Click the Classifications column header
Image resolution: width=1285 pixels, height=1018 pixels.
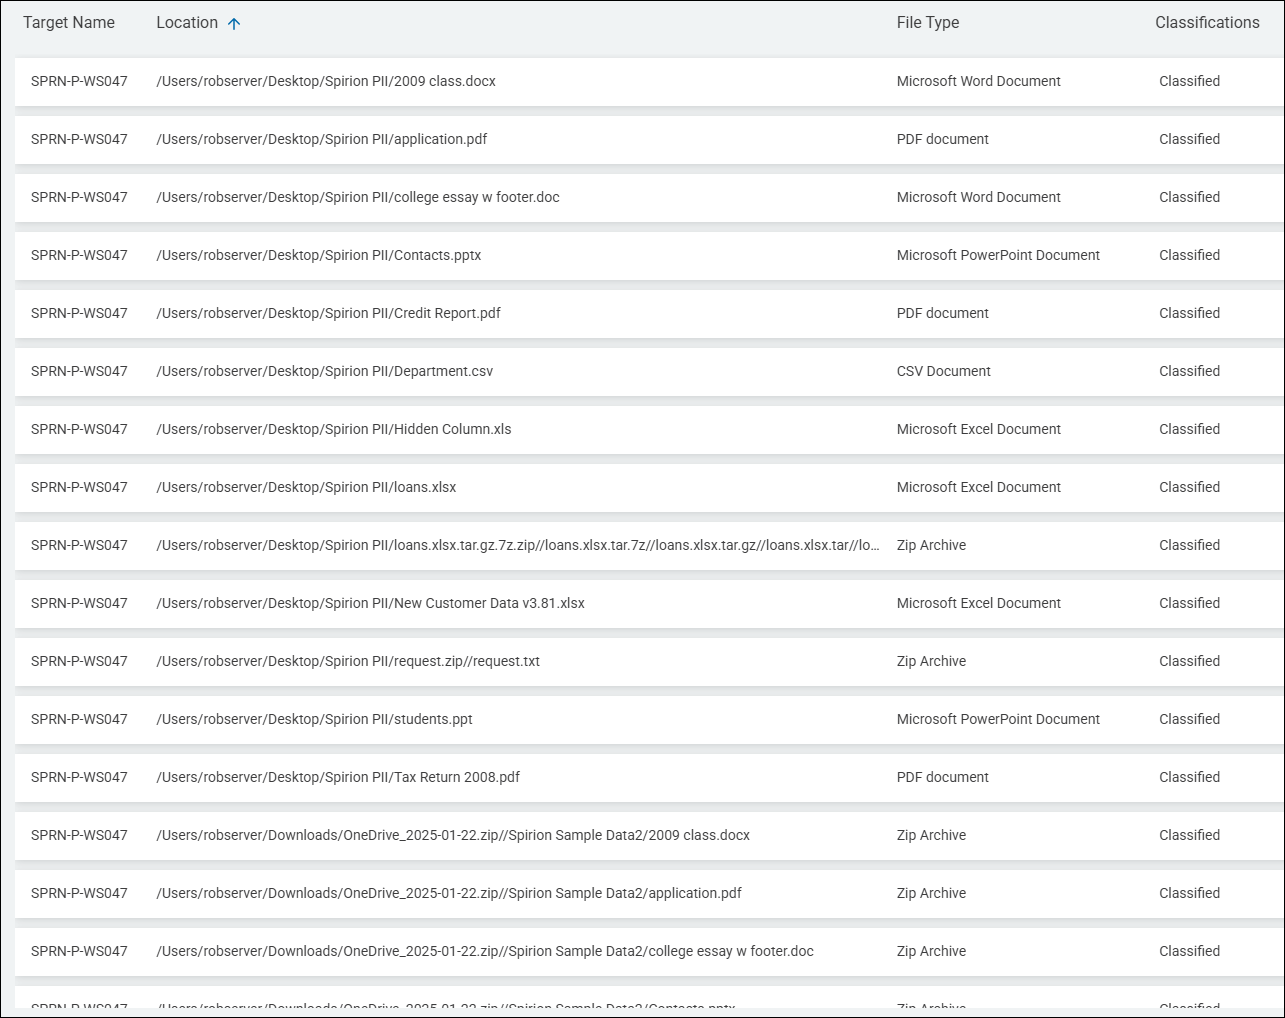1206,23
